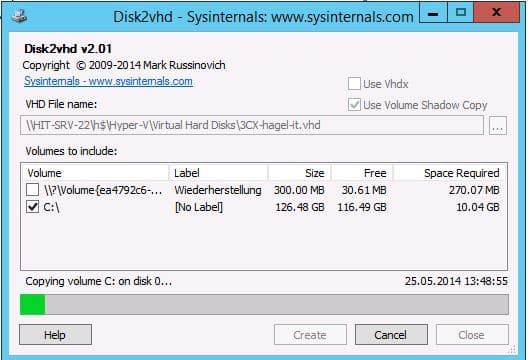Click the Close button at bottom
530x360 pixels.
tap(472, 335)
